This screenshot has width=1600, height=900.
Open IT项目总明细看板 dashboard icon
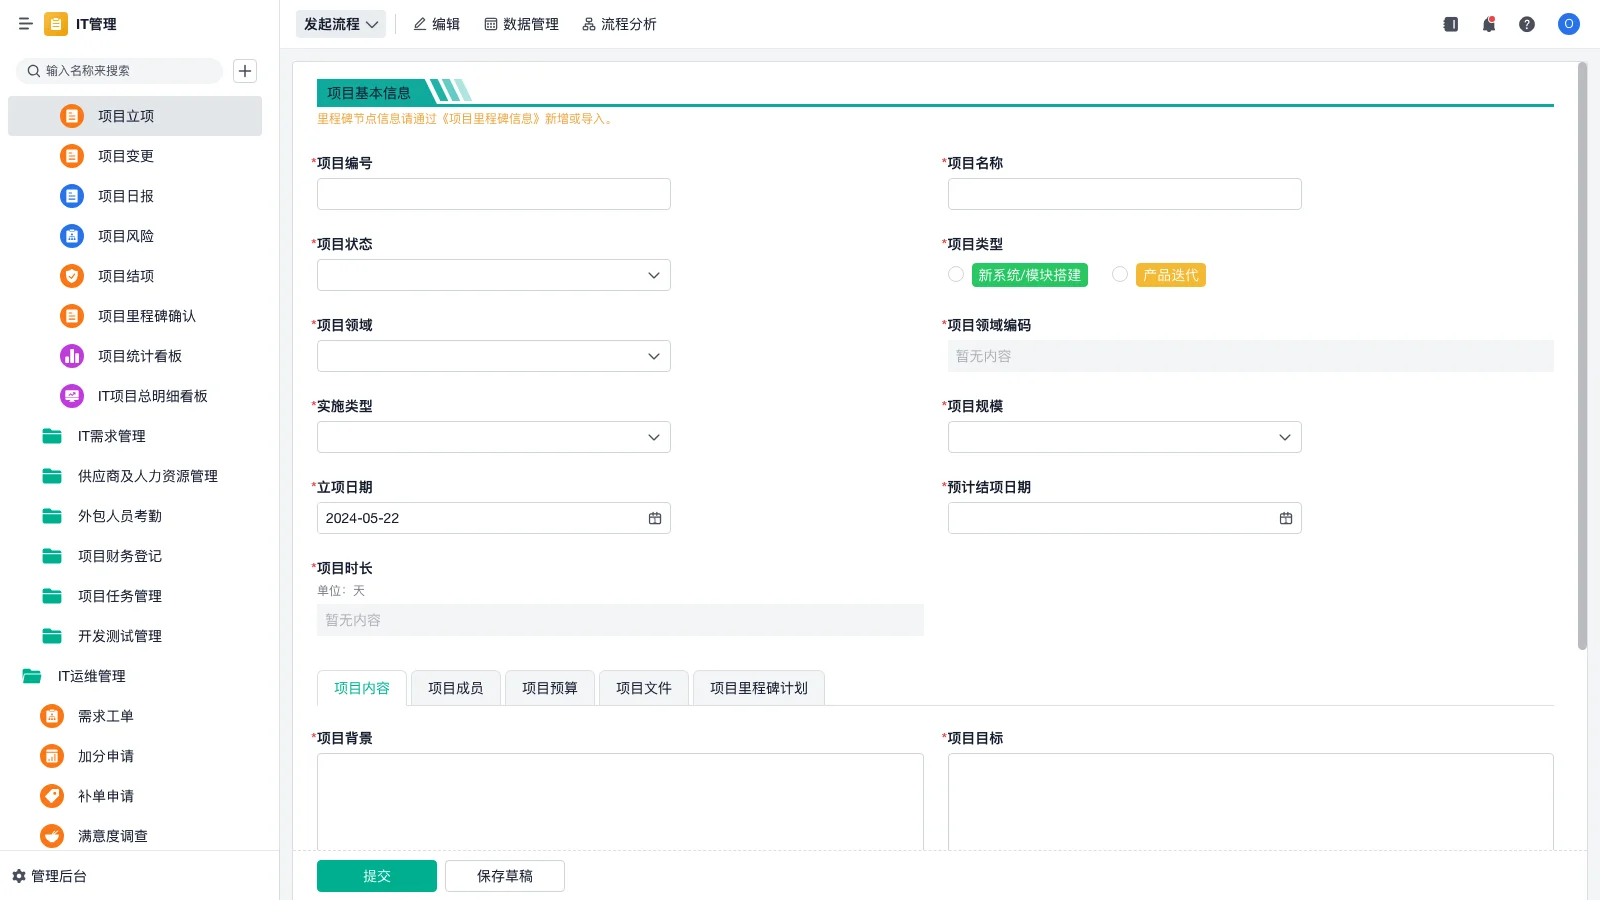click(x=72, y=396)
